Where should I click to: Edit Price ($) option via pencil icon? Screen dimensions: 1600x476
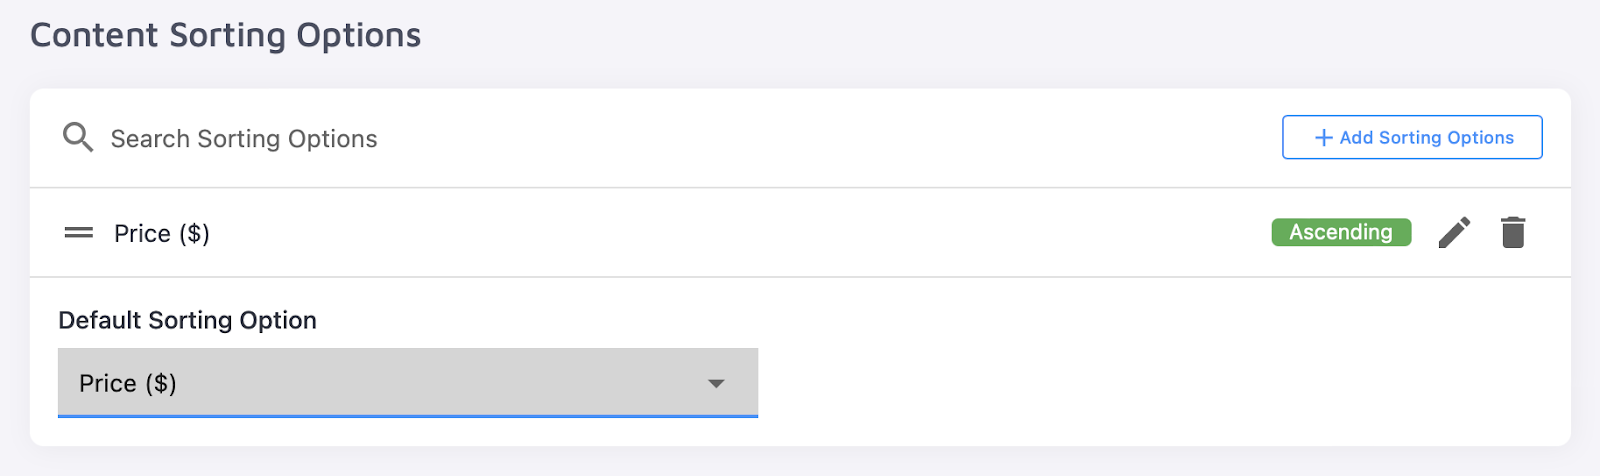(1454, 232)
